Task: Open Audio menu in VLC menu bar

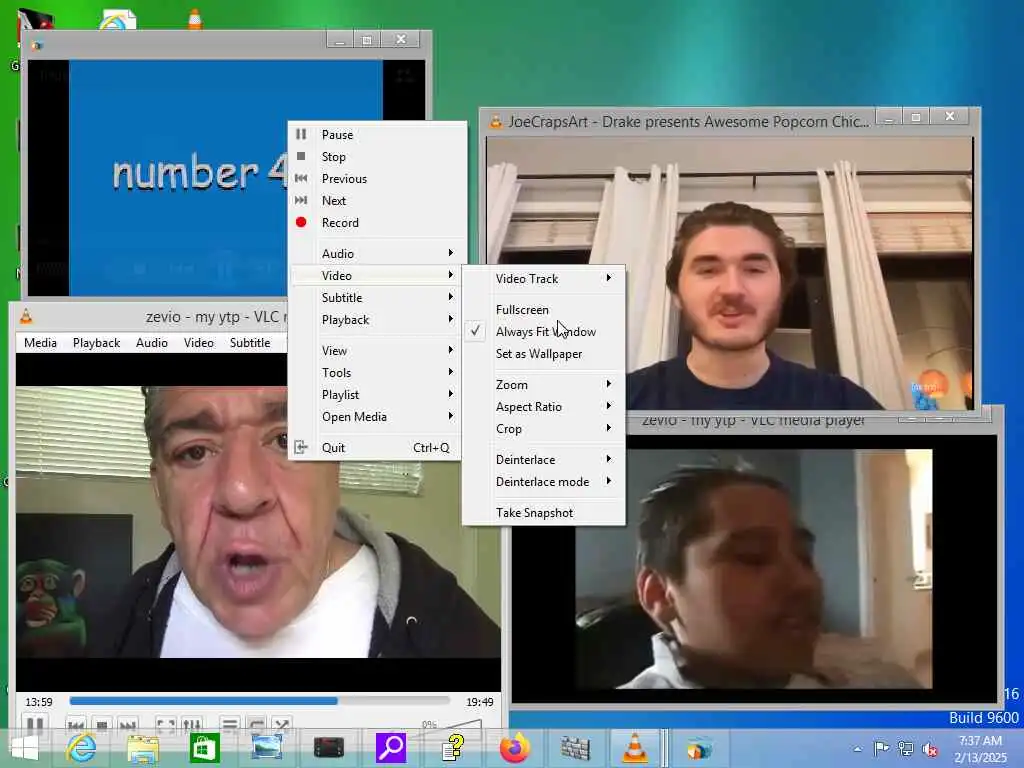Action: pos(152,343)
